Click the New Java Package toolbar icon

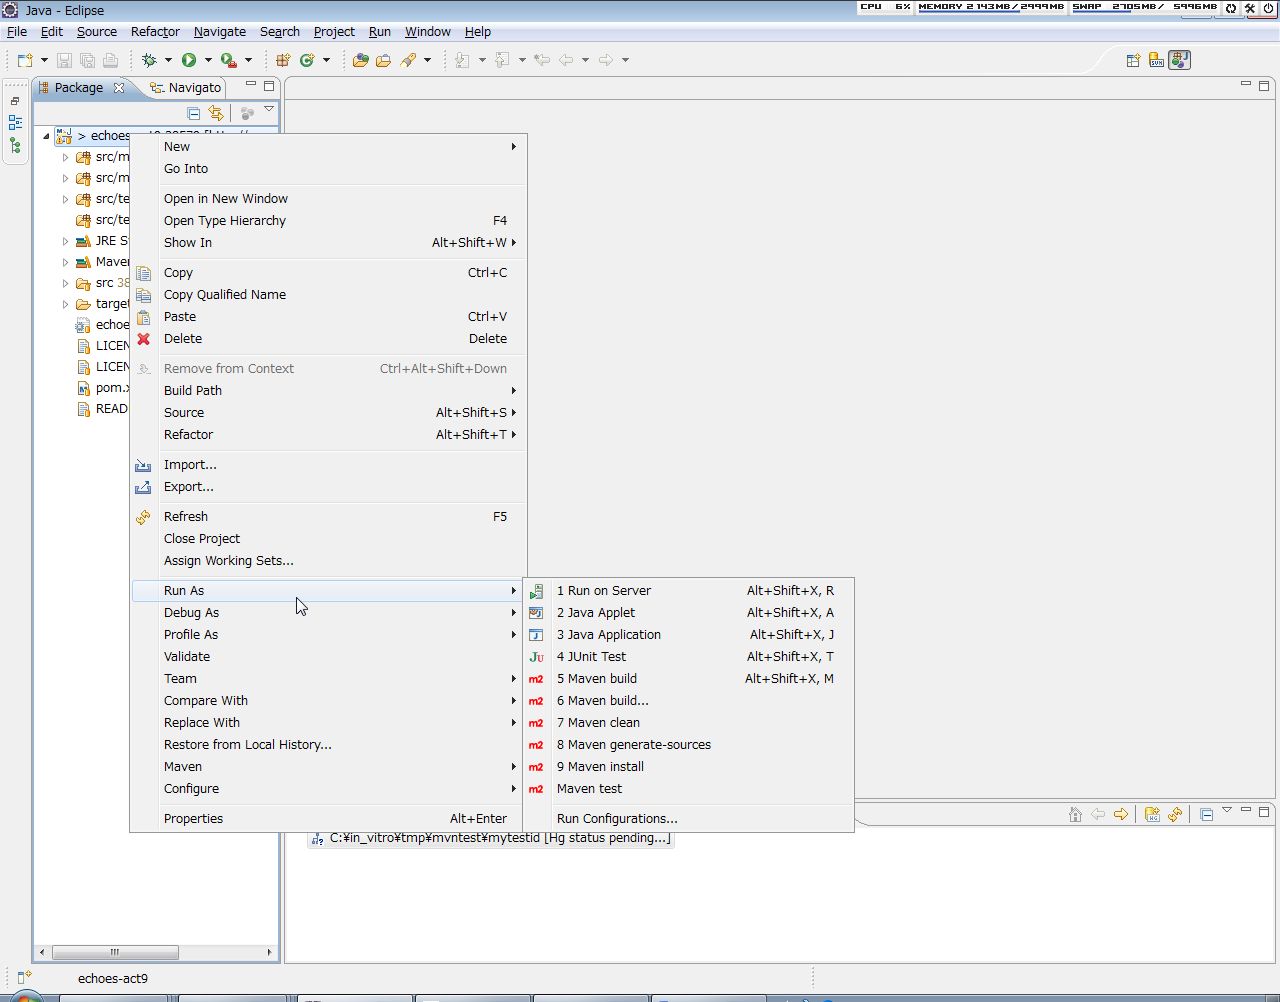(x=283, y=60)
